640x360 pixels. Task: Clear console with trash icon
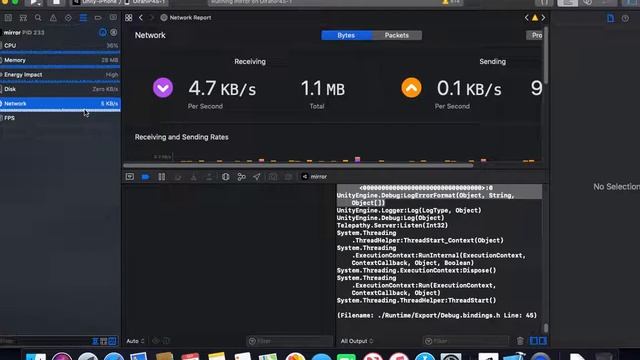[x=520, y=341]
